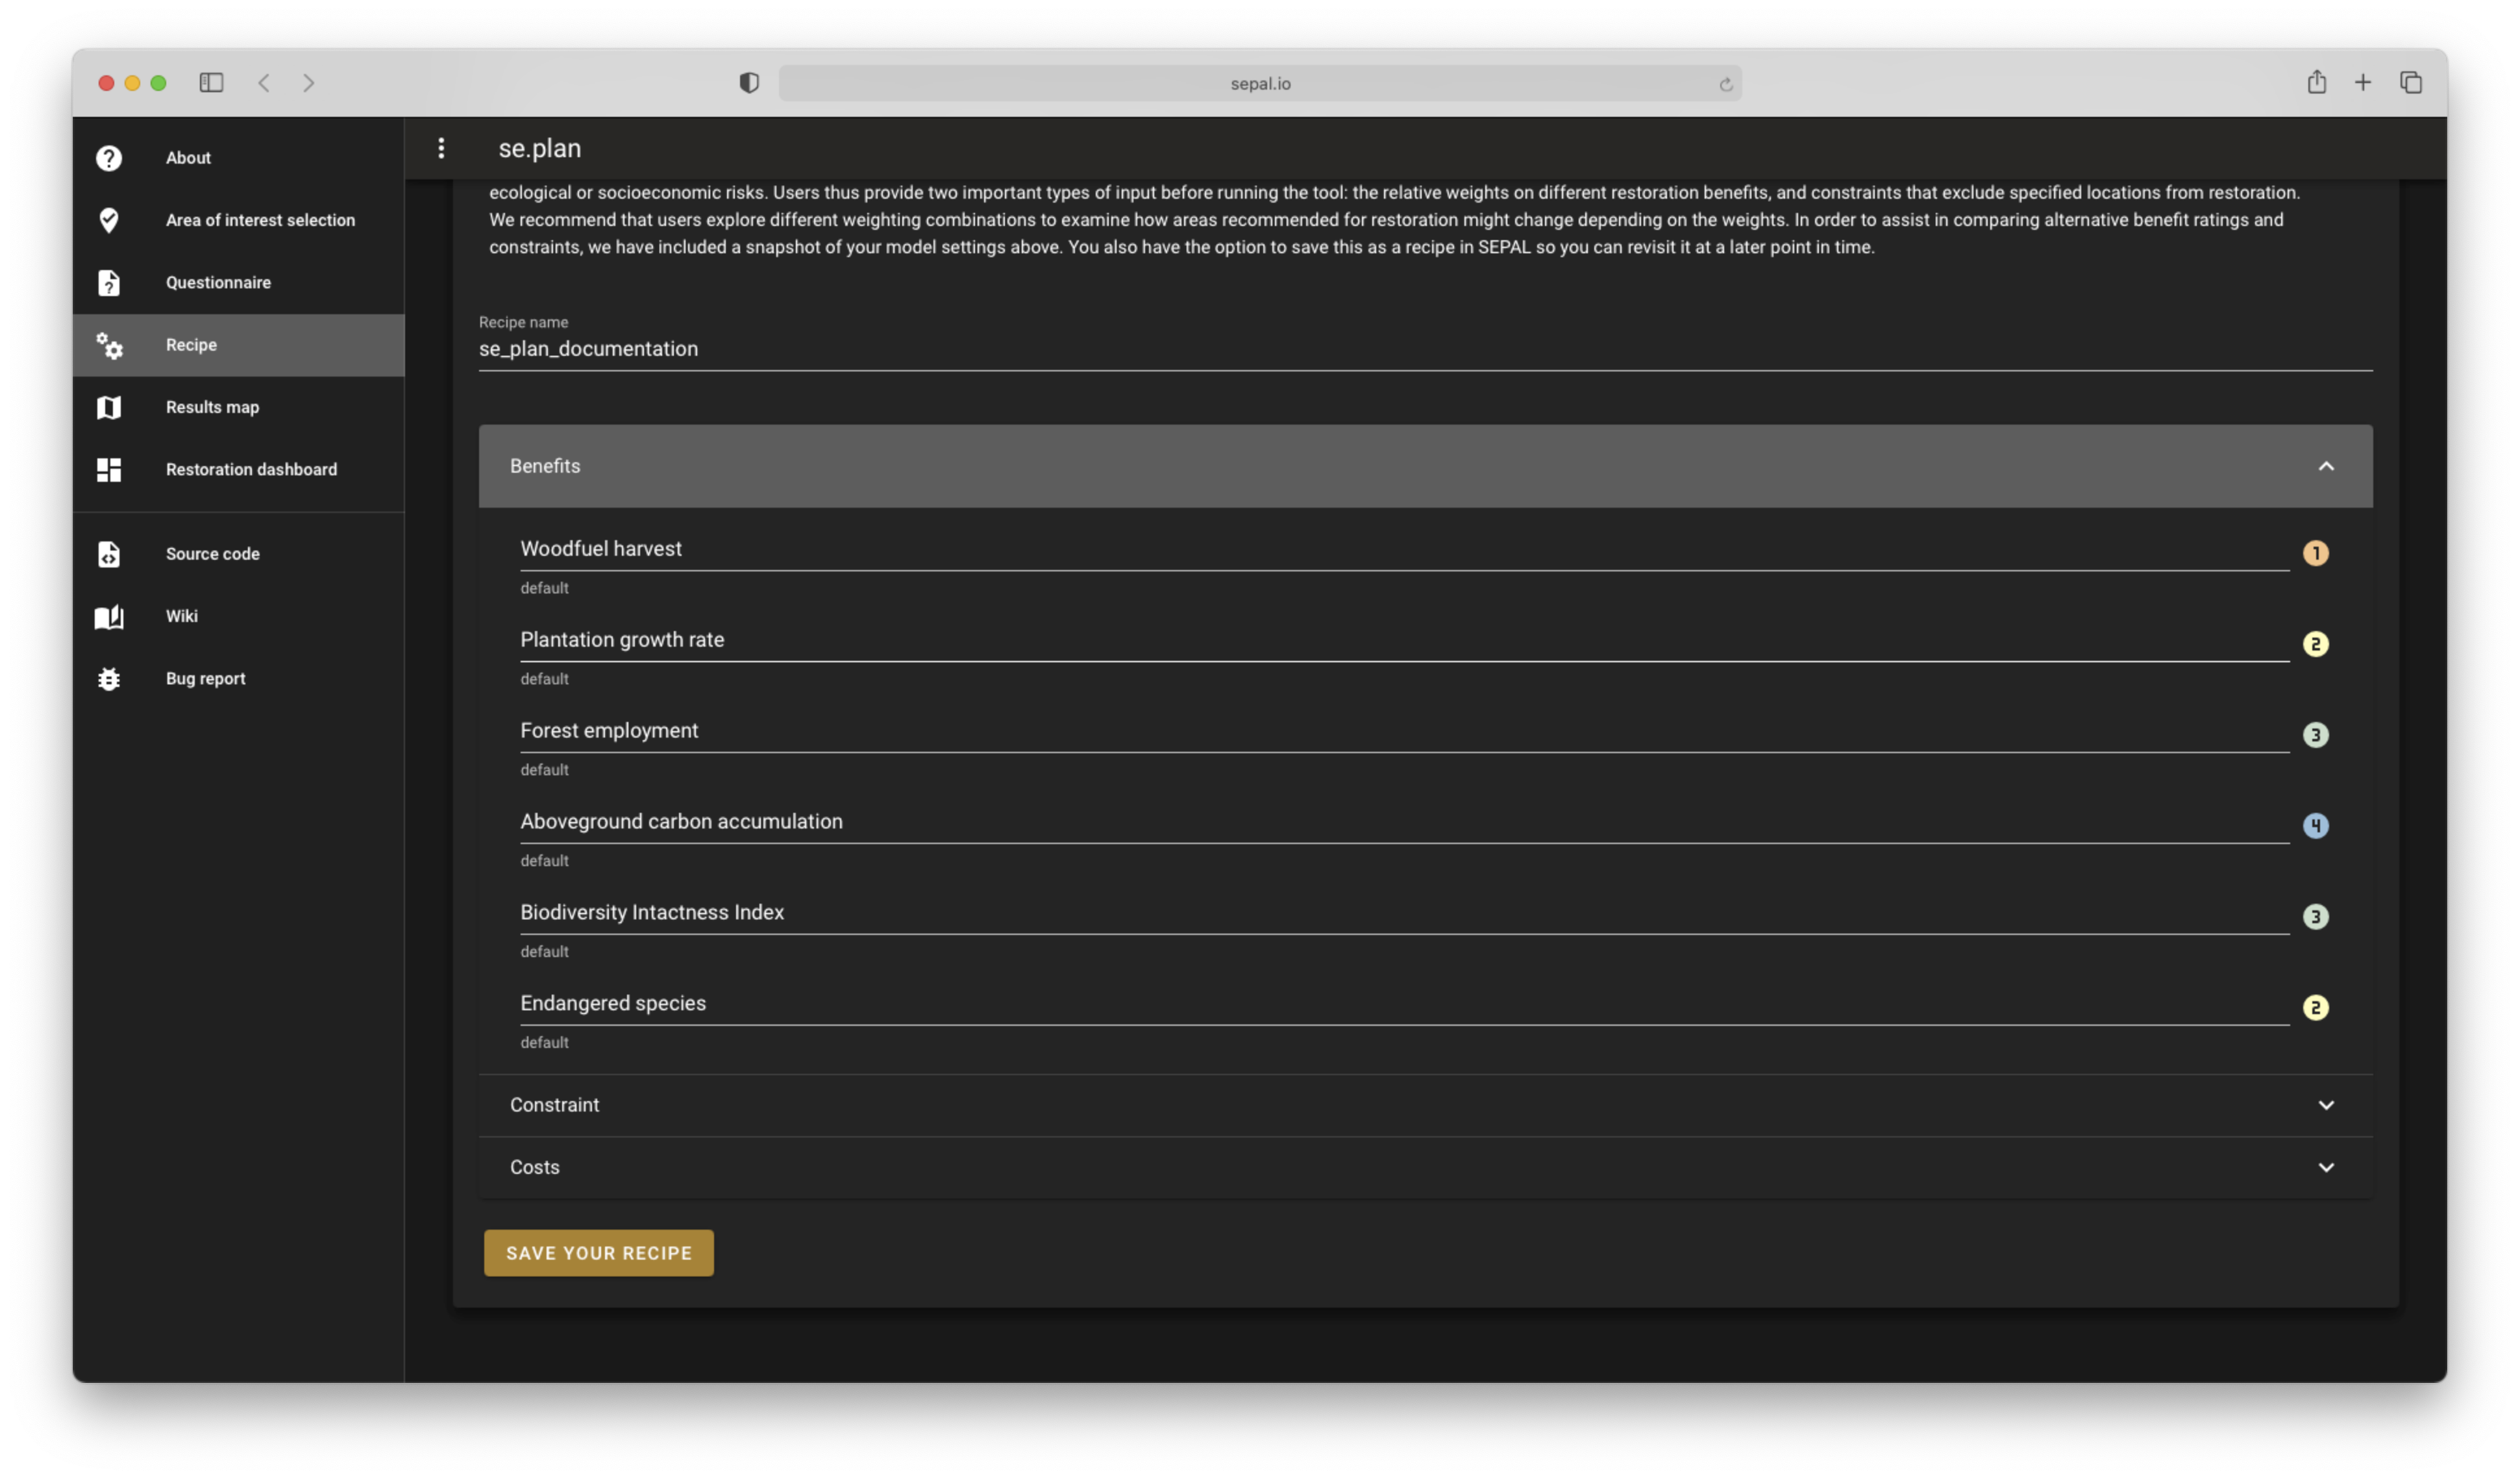This screenshot has width=2520, height=1479.
Task: Click Aboveground carbon accumulation blue badge
Action: (x=2315, y=826)
